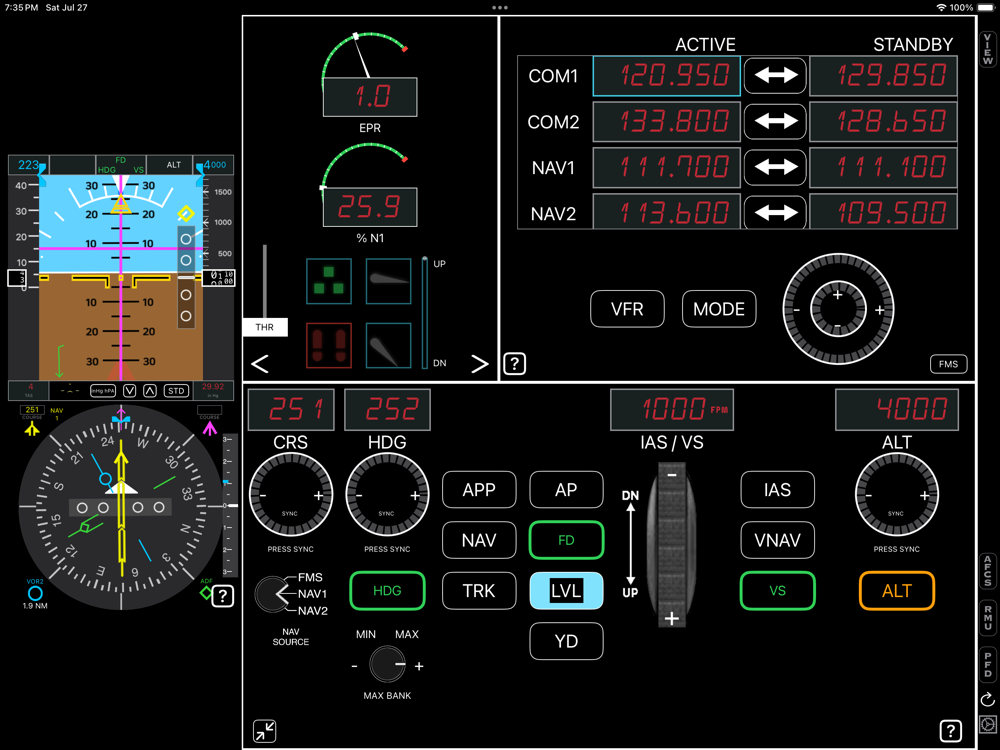Click the vertical speed thumbwheel plus
The image size is (1000, 750).
tap(672, 618)
